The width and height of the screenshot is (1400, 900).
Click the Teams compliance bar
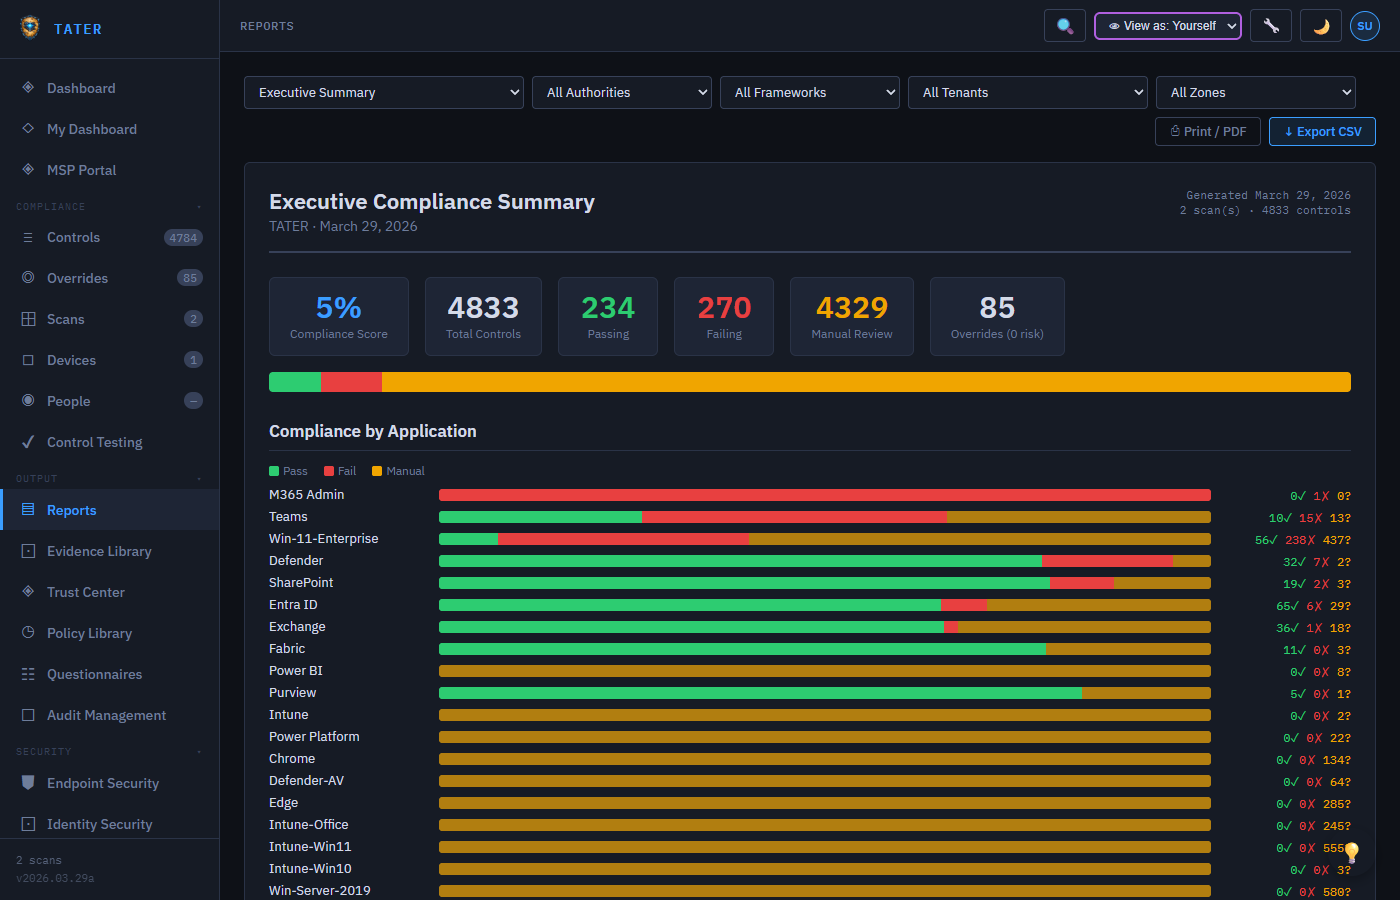[825, 517]
